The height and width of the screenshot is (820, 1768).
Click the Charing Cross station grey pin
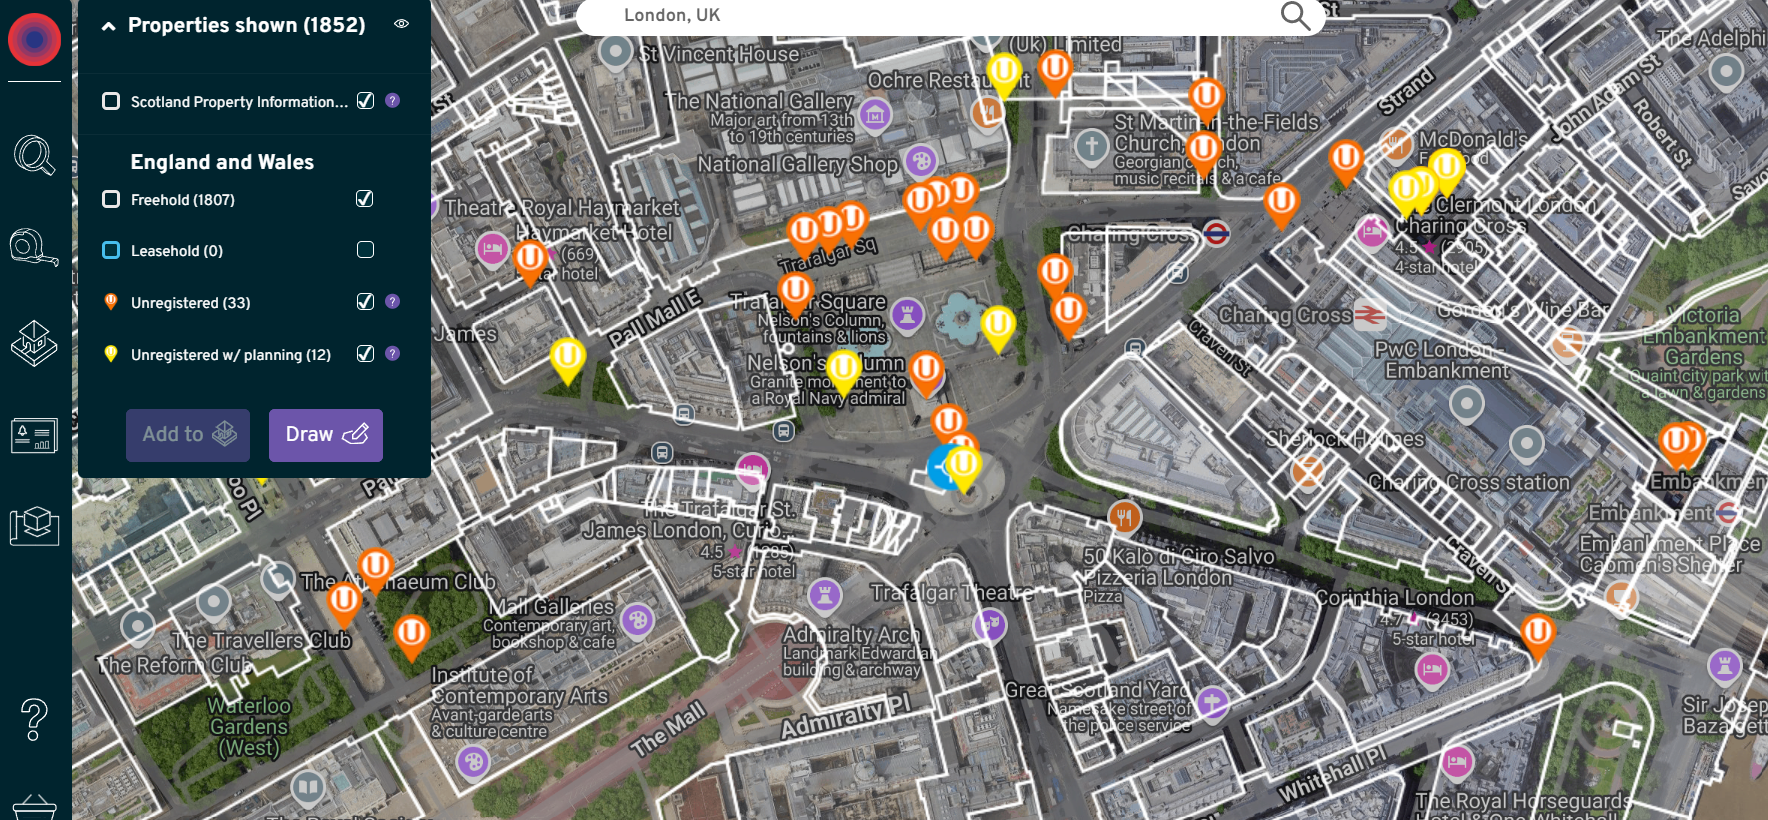click(x=1526, y=442)
